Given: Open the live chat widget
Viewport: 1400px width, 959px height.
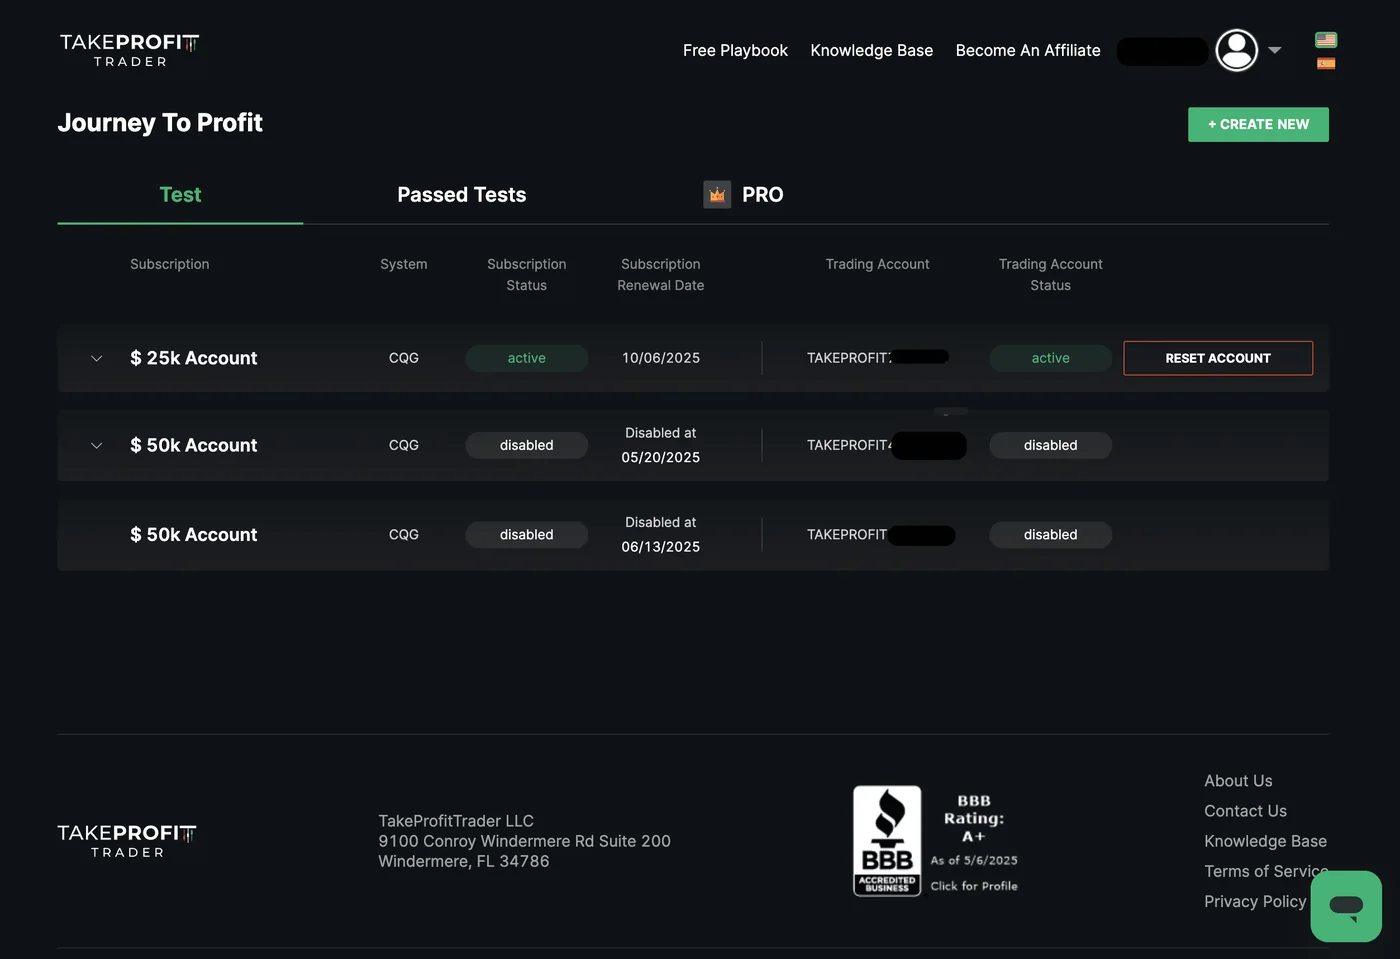Looking at the screenshot, I should [1346, 906].
